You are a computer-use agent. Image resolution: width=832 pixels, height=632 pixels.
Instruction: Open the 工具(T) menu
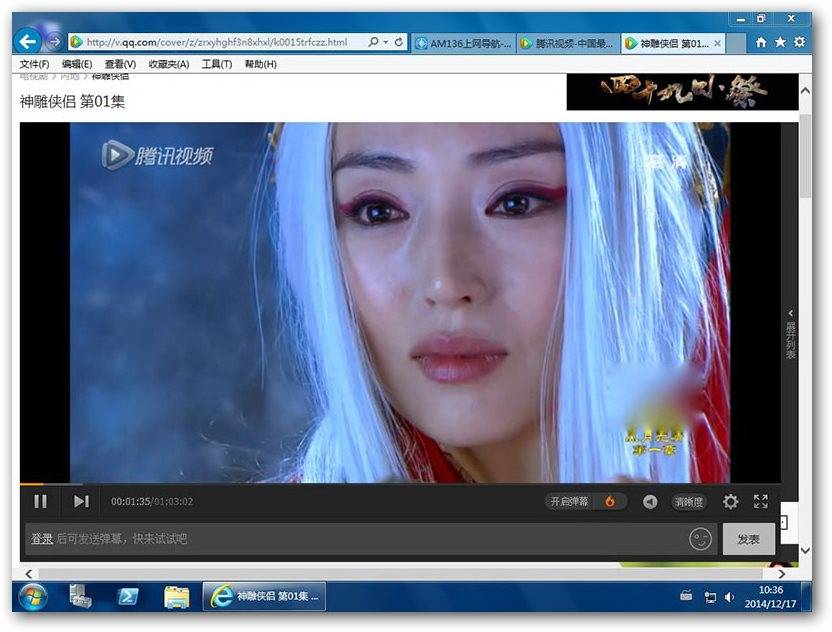coord(216,64)
